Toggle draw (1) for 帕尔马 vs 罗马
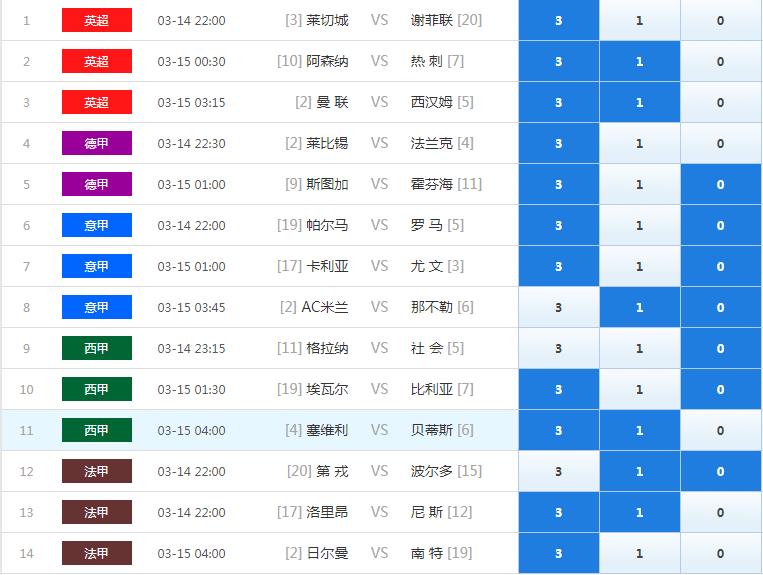763x575 pixels. click(x=639, y=225)
